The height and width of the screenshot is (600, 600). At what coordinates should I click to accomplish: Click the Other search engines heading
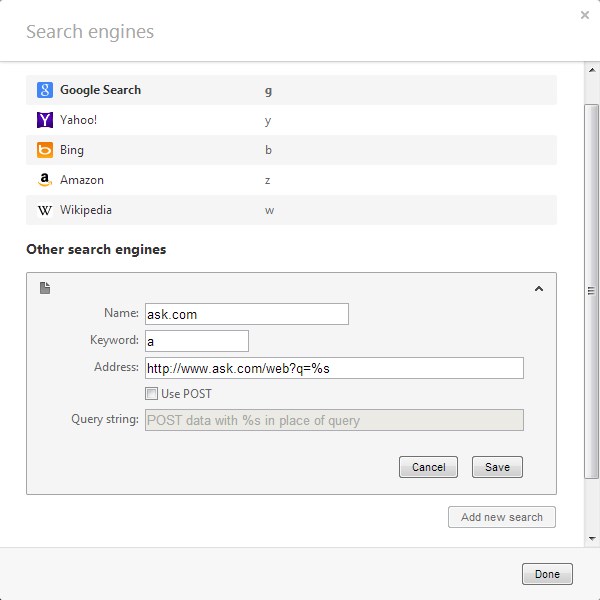(96, 249)
